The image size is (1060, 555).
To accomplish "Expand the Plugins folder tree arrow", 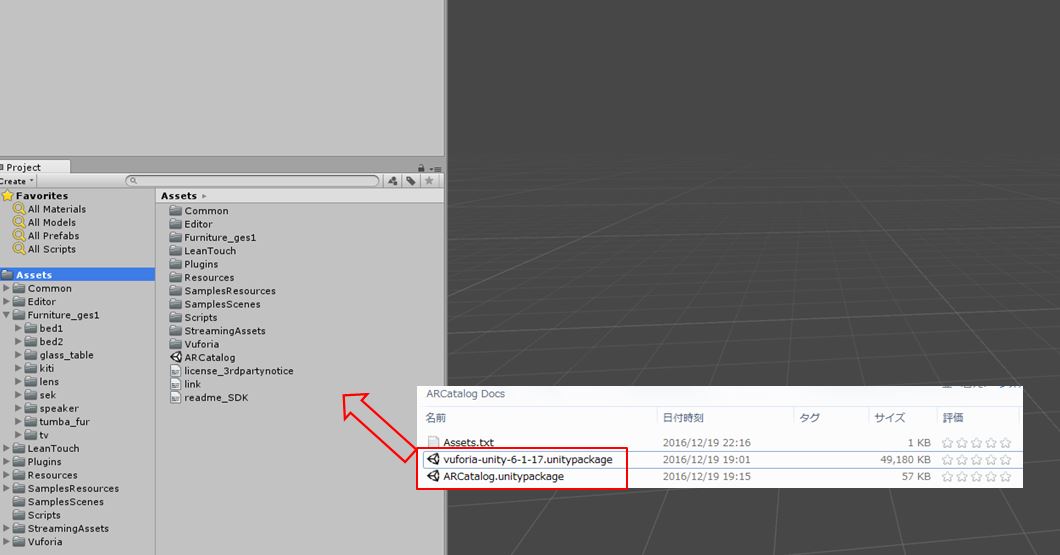I will pyautogui.click(x=6, y=462).
